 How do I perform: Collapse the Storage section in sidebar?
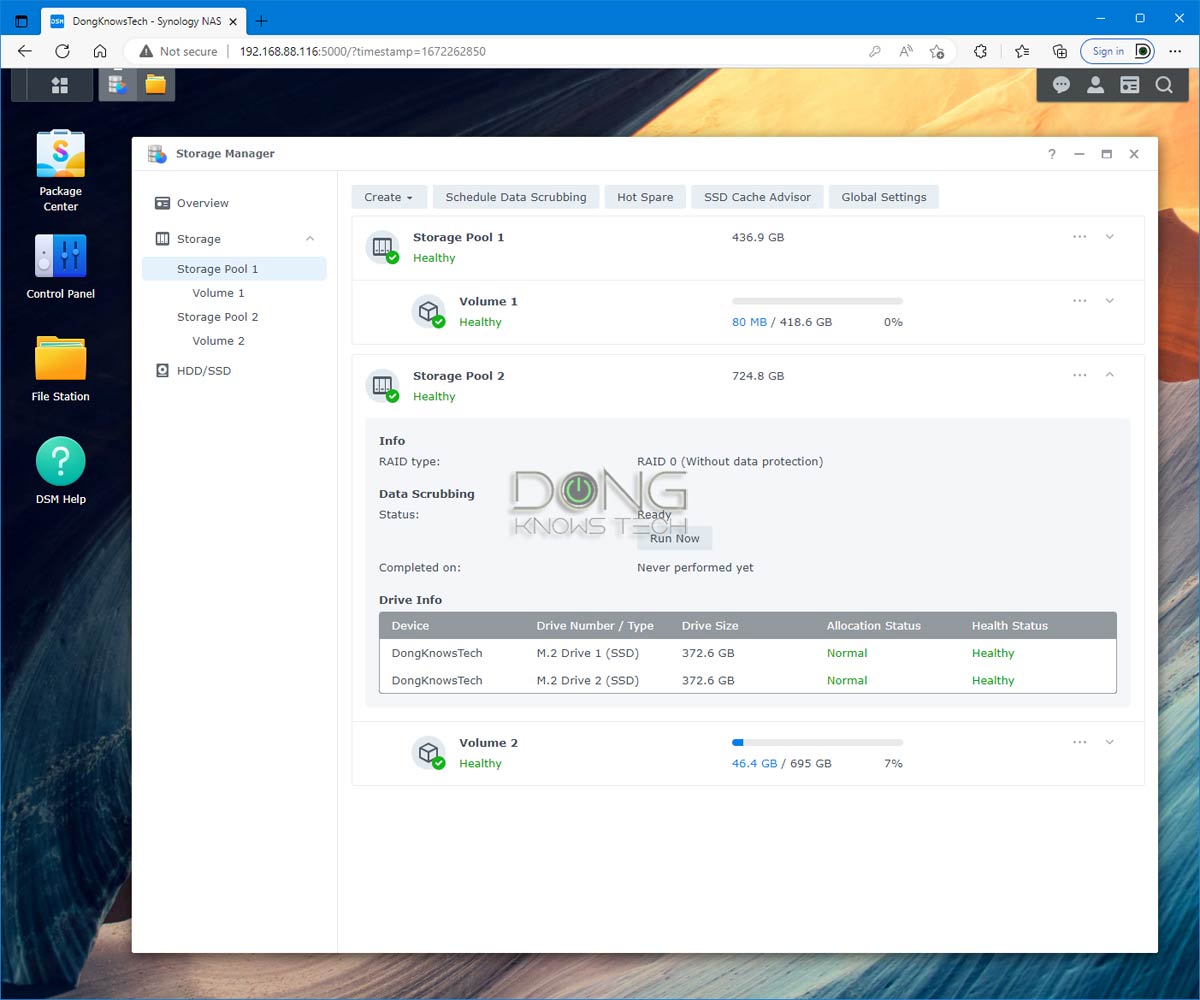(x=310, y=239)
